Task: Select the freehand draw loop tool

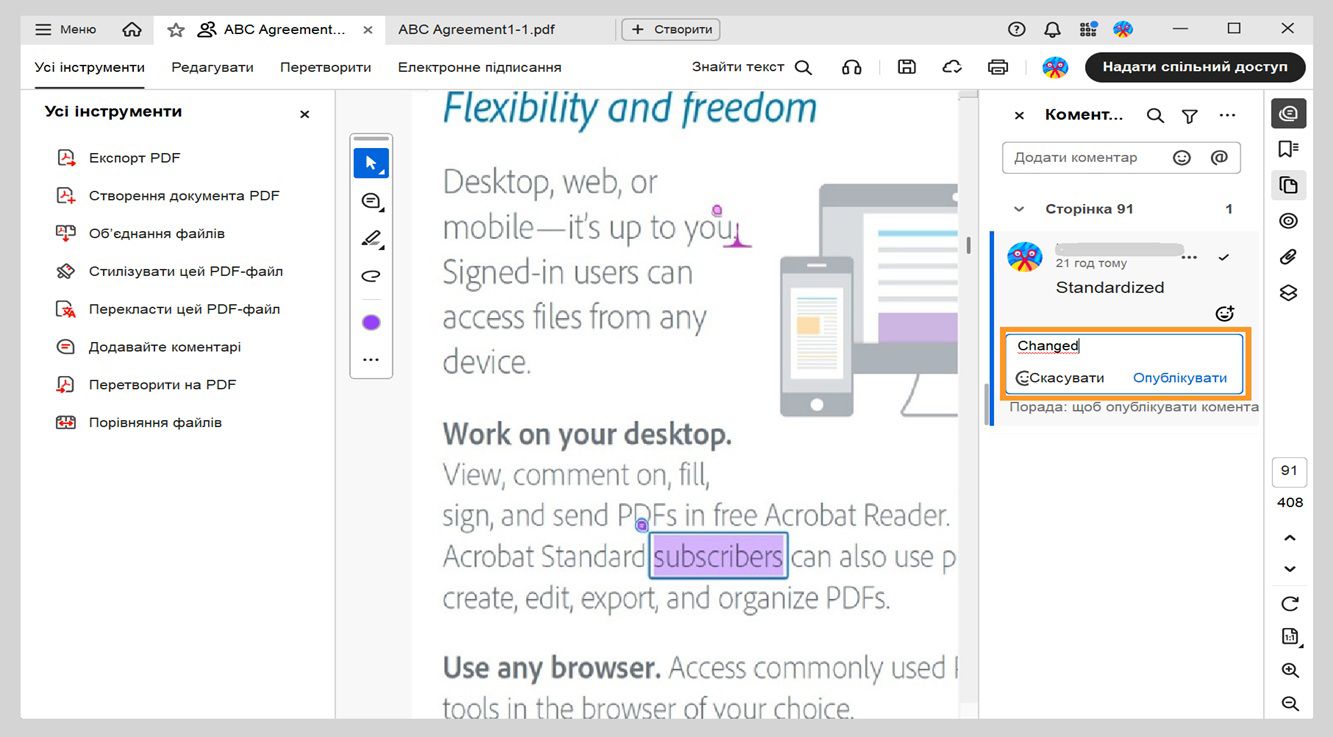Action: [371, 277]
